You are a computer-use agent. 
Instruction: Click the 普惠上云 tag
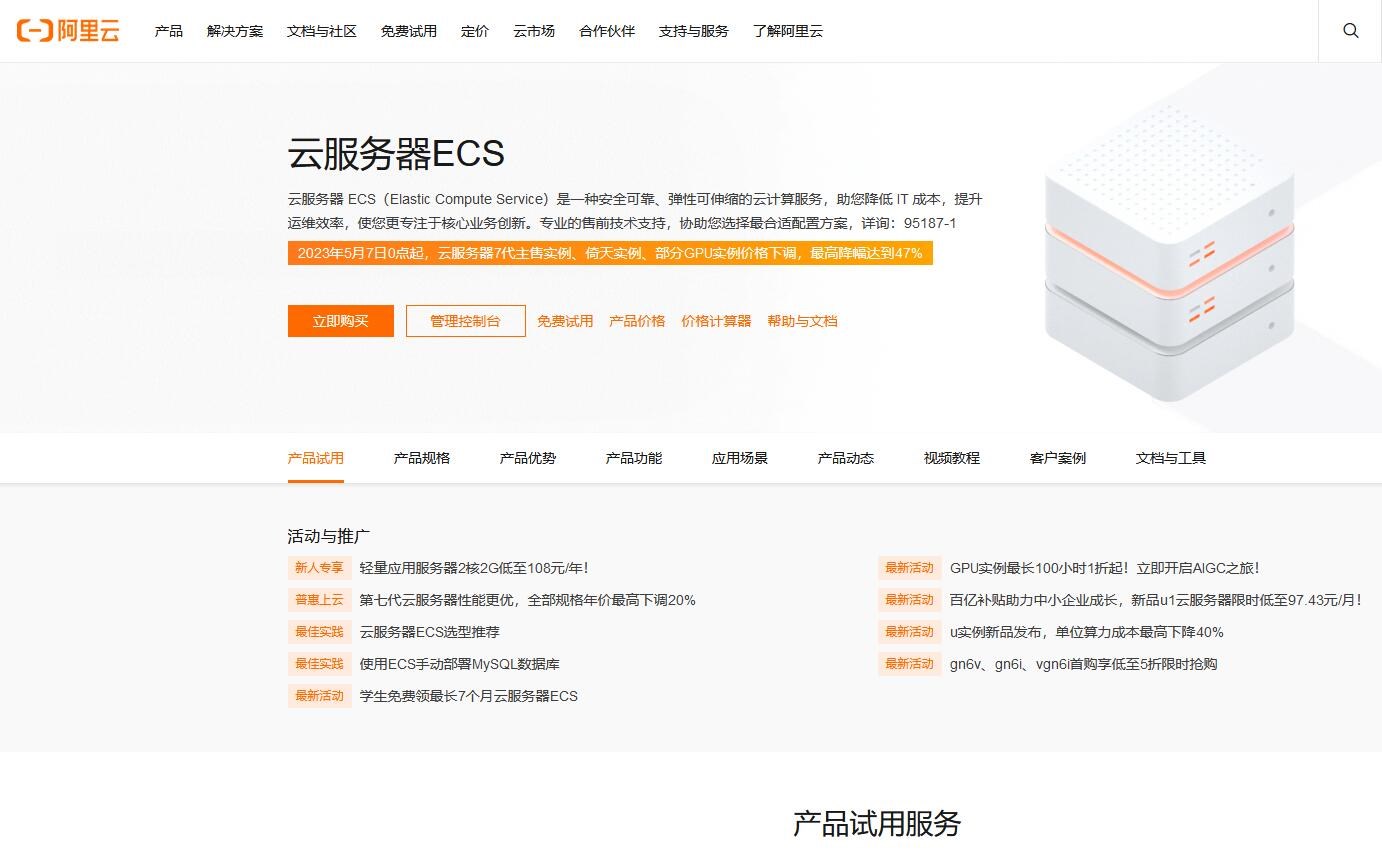point(319,600)
